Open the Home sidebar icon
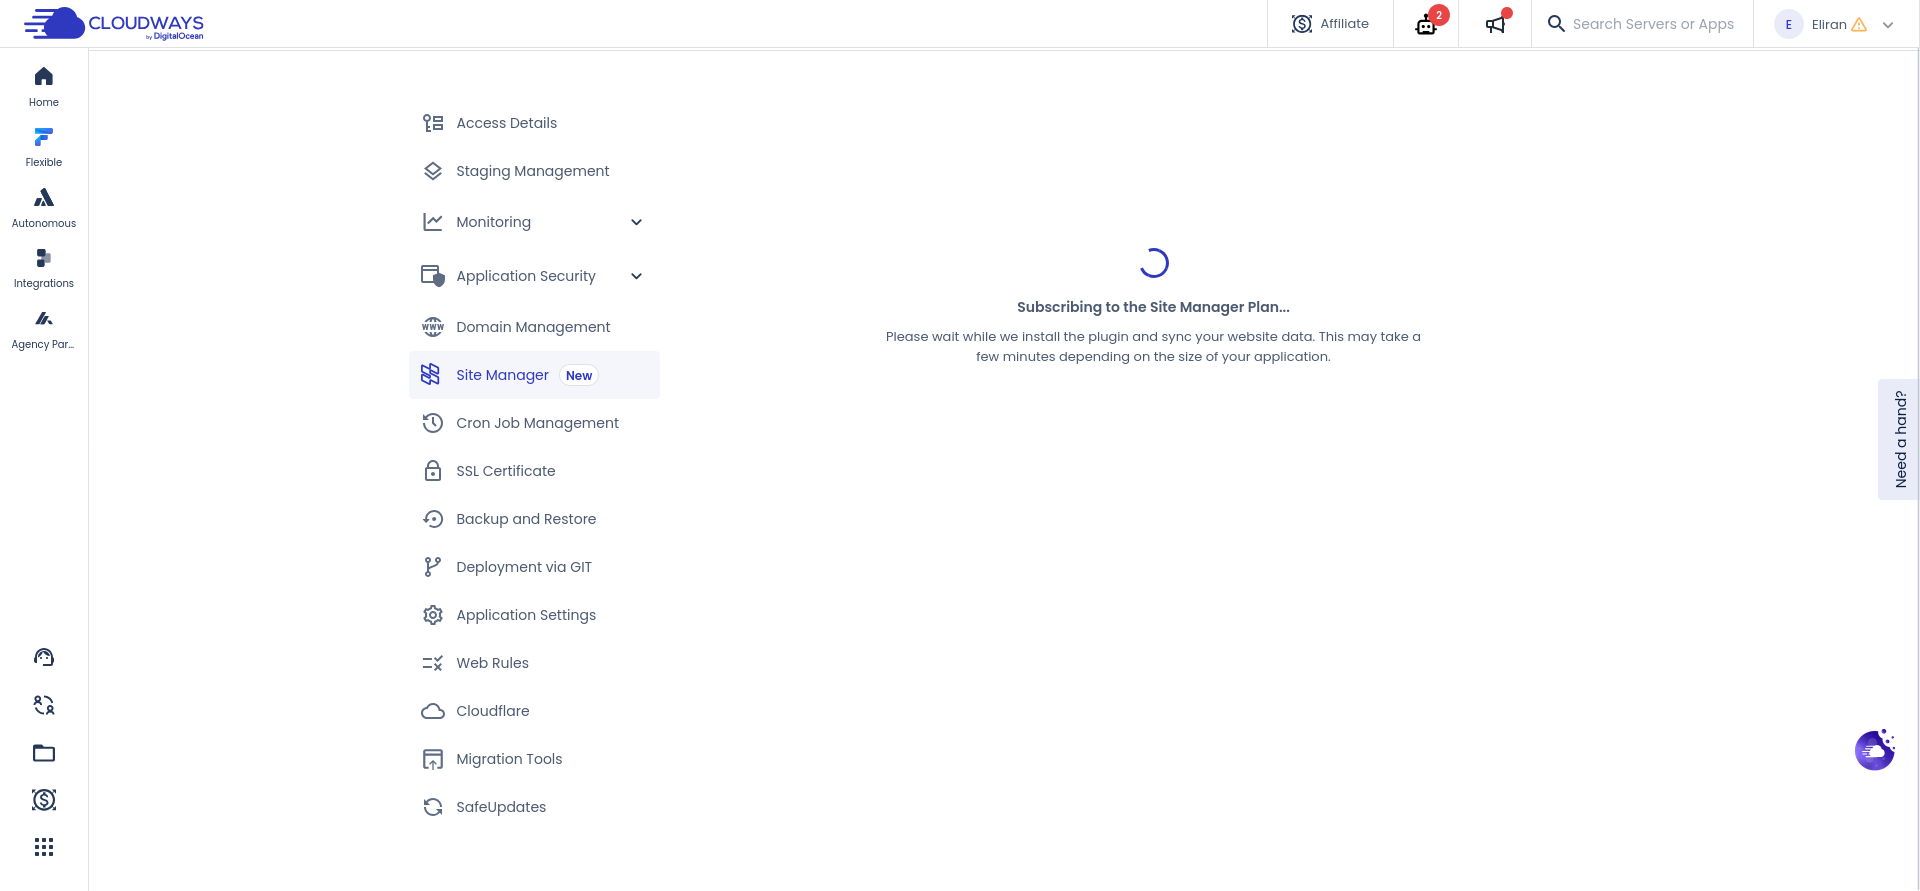This screenshot has width=1920, height=891. point(44,77)
